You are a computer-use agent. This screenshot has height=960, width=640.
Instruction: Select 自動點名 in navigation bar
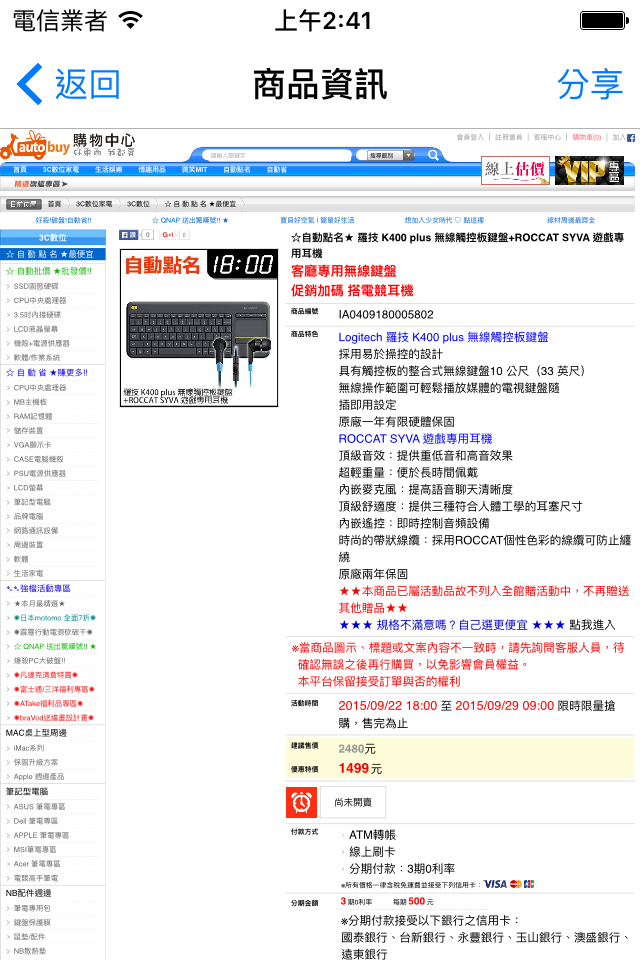click(x=236, y=170)
